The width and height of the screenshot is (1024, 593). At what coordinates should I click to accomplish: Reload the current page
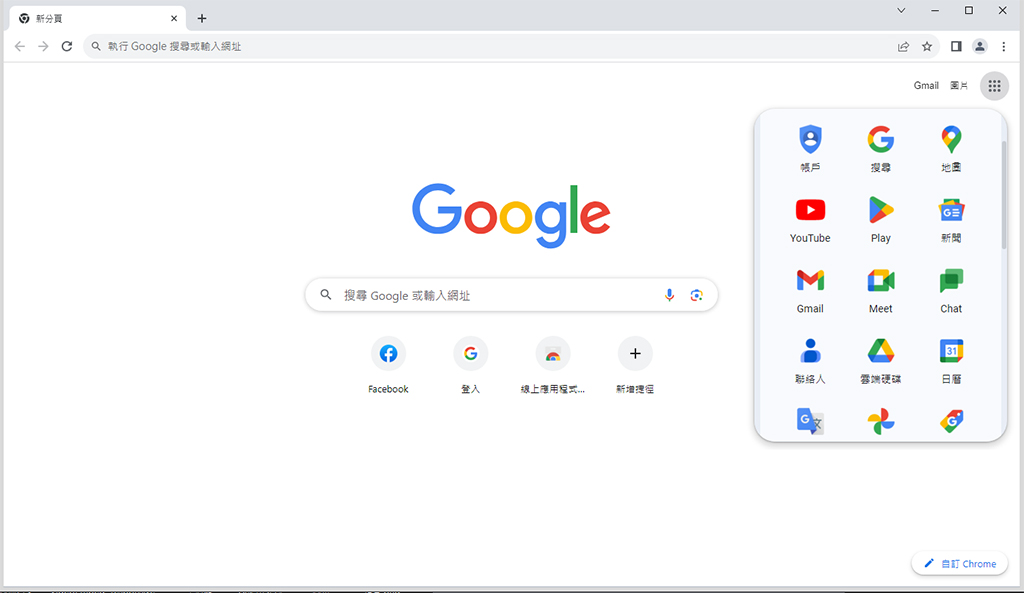[x=67, y=46]
